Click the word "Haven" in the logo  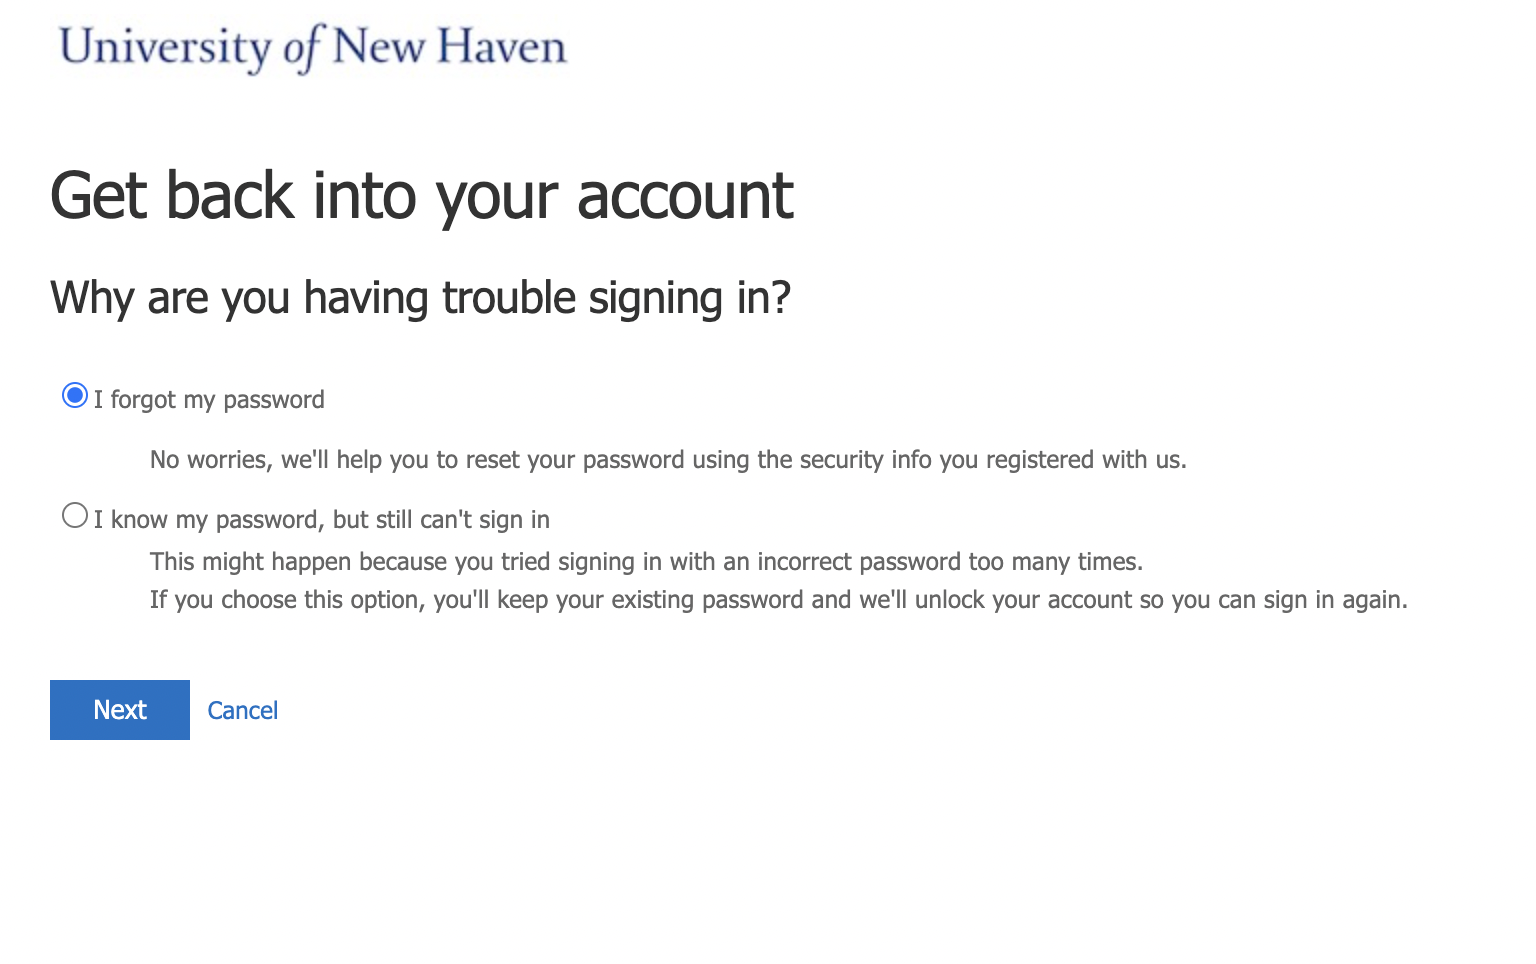(x=502, y=47)
